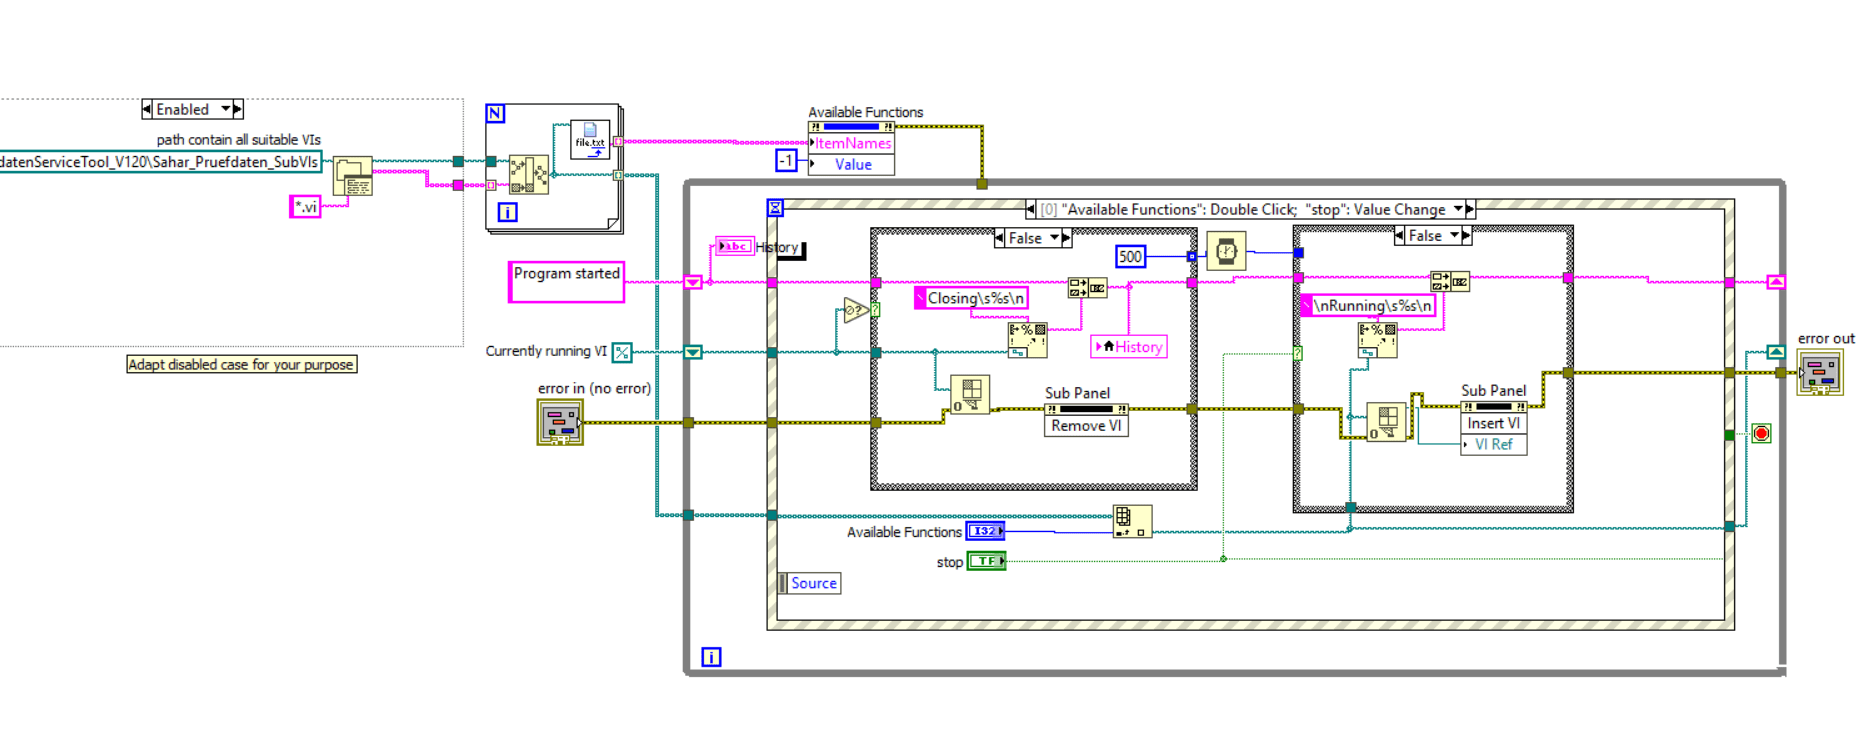Click Open VI Reference in Running case
Image resolution: width=1872 pixels, height=755 pixels.
(1387, 422)
